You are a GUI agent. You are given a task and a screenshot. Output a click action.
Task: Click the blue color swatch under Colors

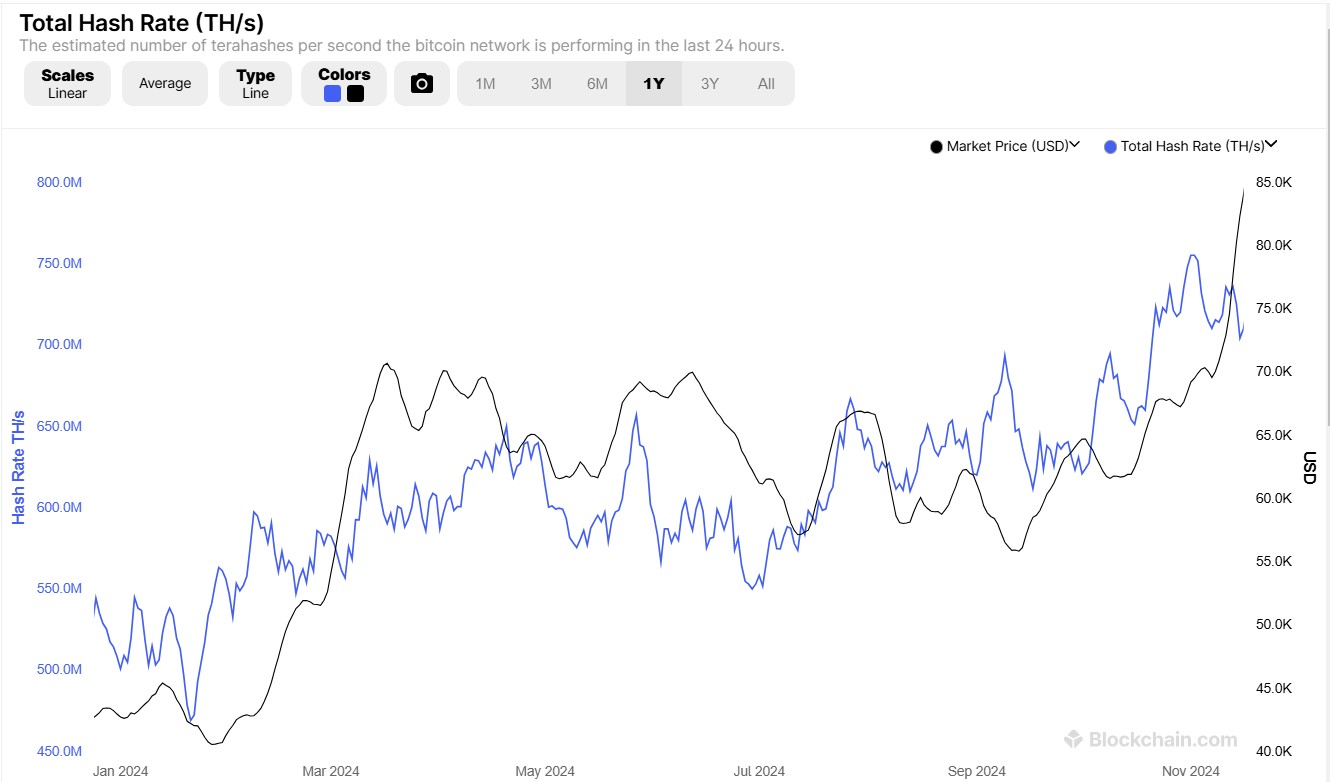click(x=332, y=94)
